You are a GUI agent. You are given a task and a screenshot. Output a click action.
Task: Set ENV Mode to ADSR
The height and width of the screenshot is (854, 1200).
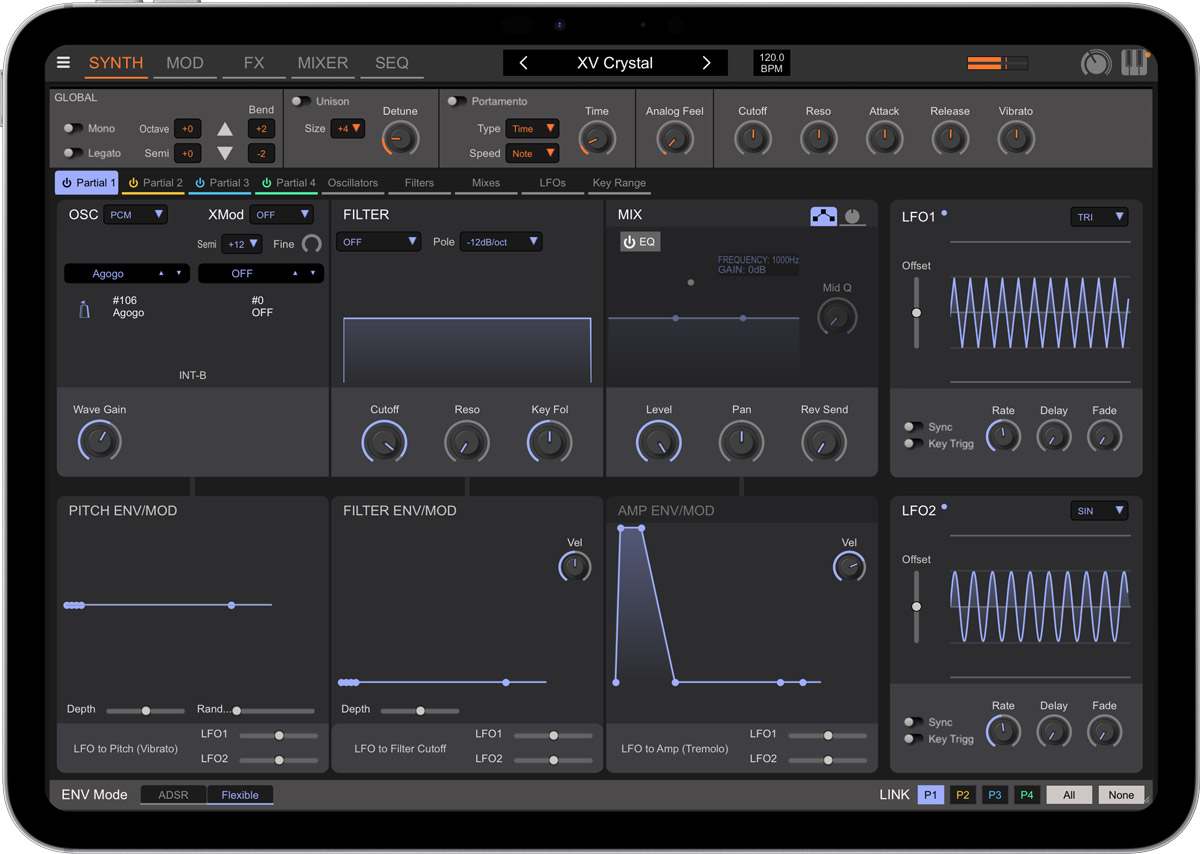tap(173, 794)
